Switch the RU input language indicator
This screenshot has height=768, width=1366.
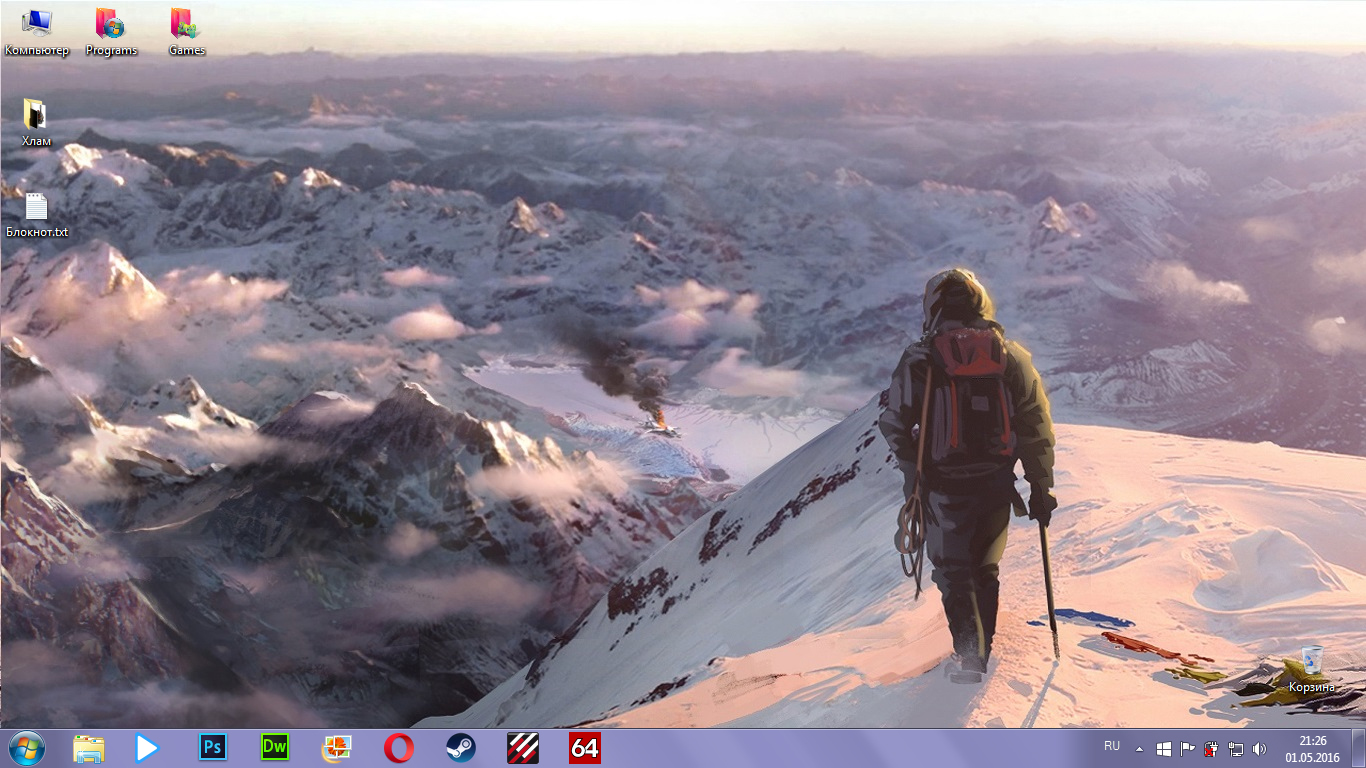pyautogui.click(x=1112, y=747)
